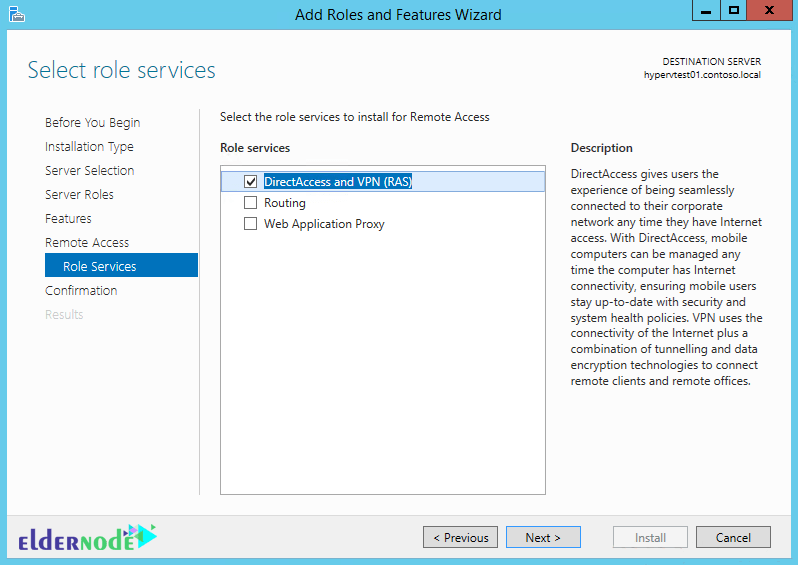Click the wizard icon in title bar
Viewport: 798px width, 565px height.
[x=17, y=15]
